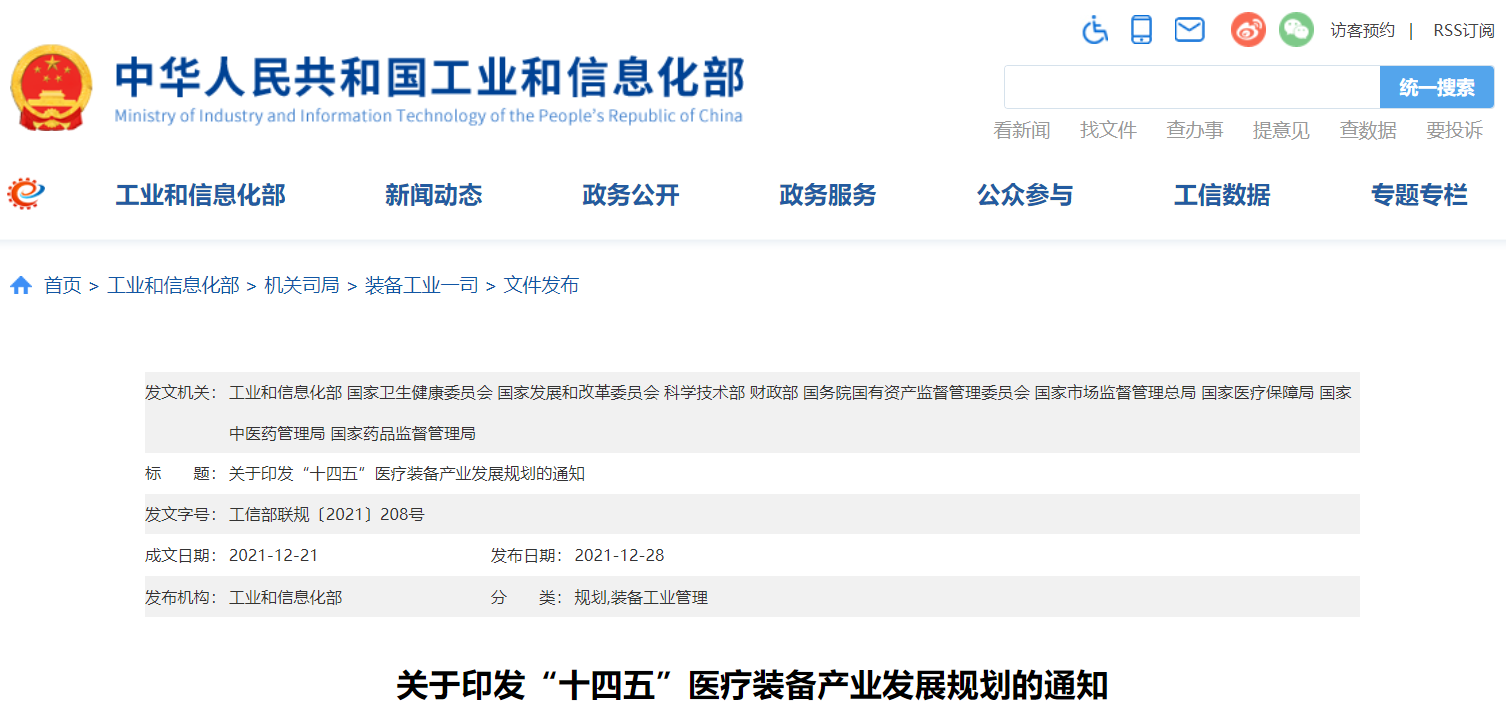The height and width of the screenshot is (711, 1506).
Task: Select 查数据 quick link
Action: pyautogui.click(x=1368, y=130)
